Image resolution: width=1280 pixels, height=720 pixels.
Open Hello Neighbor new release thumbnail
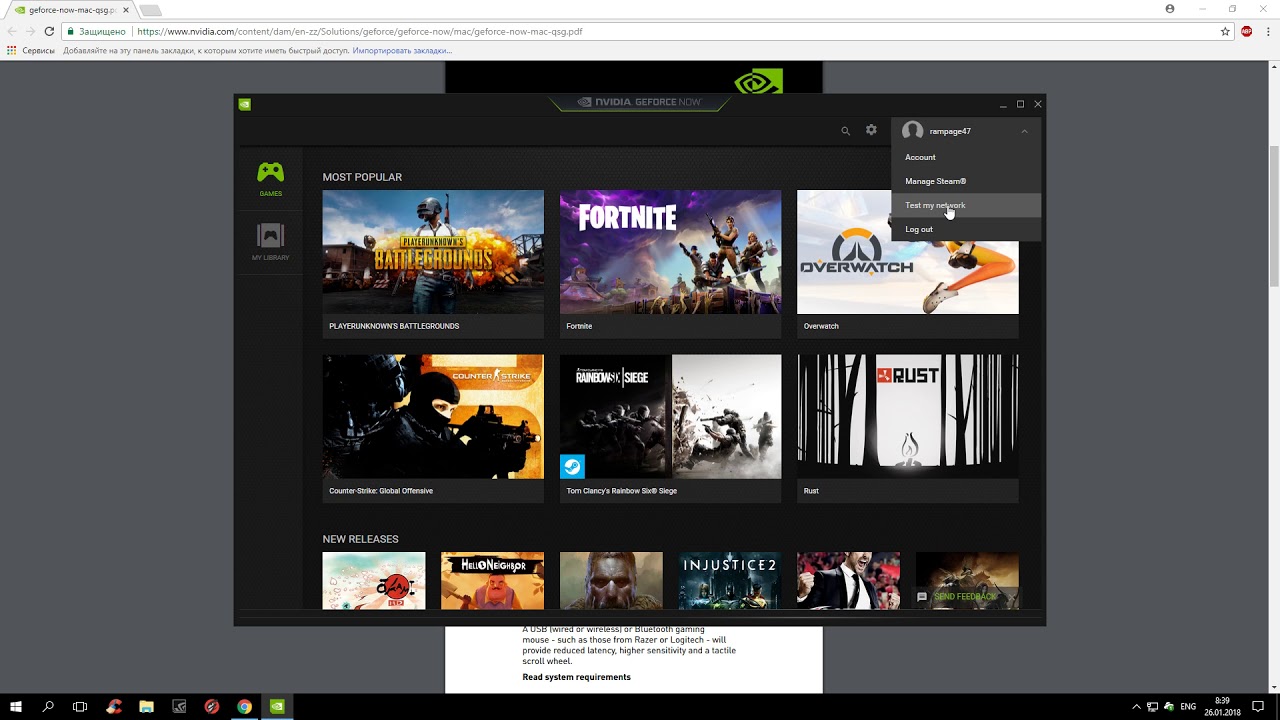point(492,580)
